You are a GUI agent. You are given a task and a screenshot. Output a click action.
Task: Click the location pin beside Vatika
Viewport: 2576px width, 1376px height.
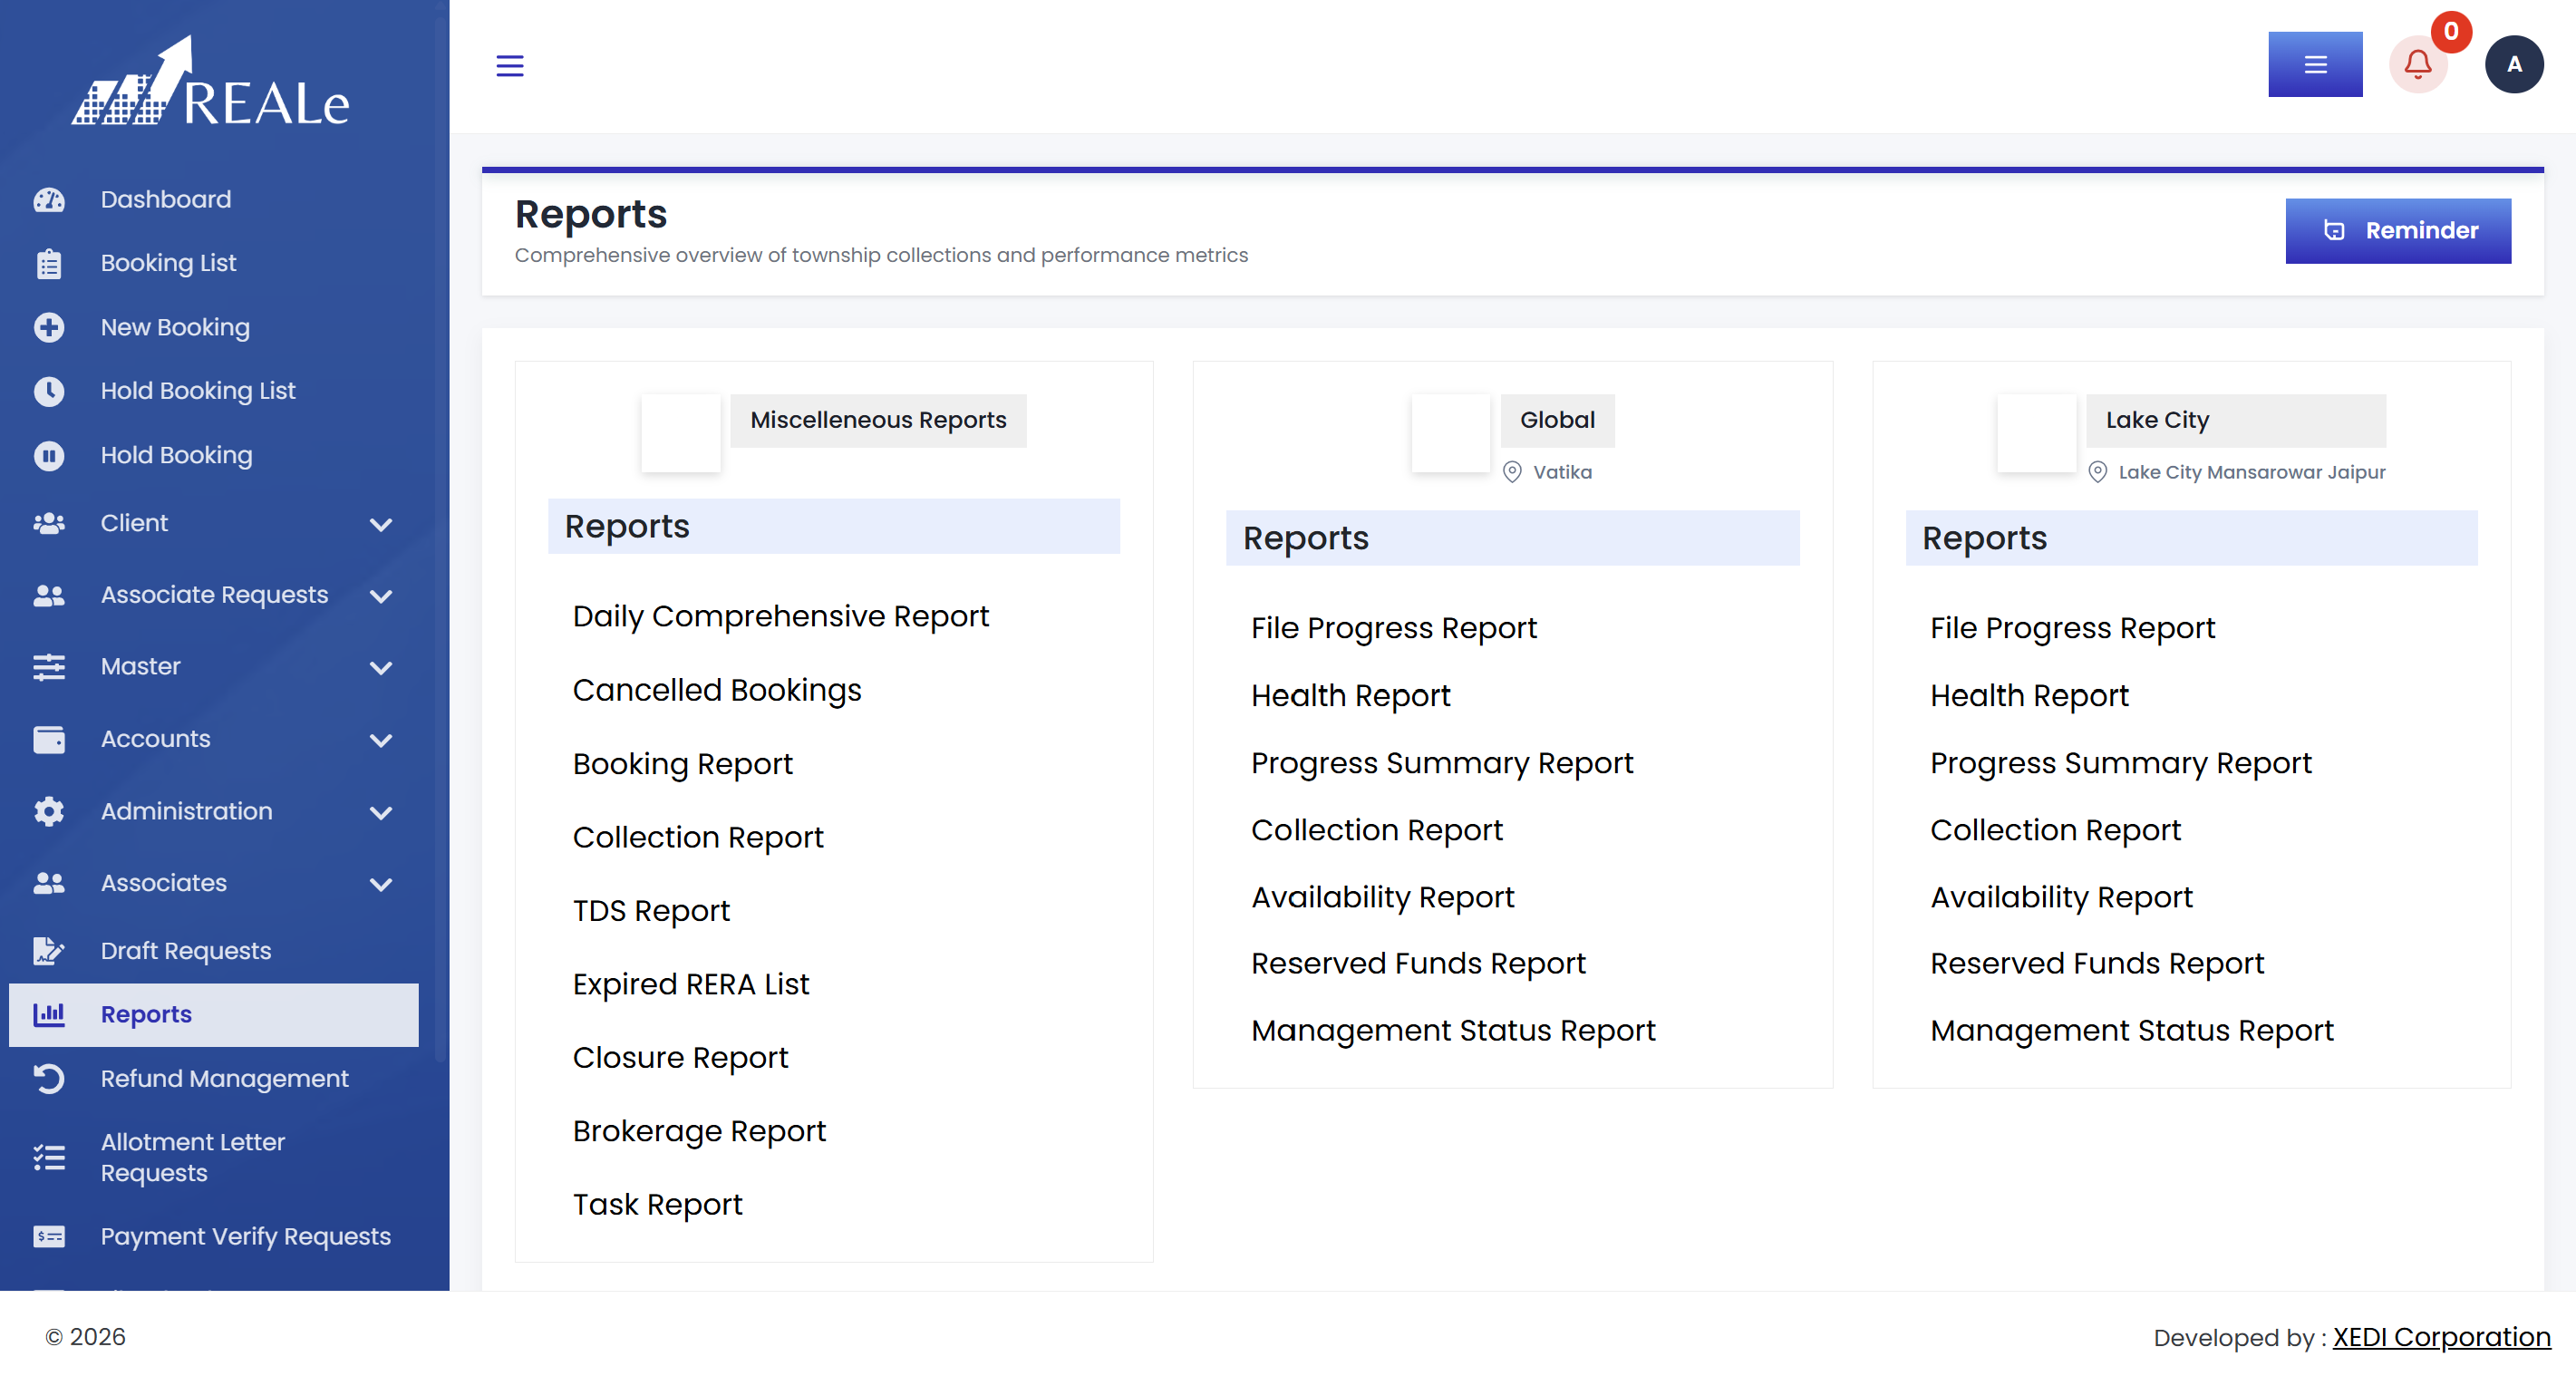click(x=1512, y=472)
